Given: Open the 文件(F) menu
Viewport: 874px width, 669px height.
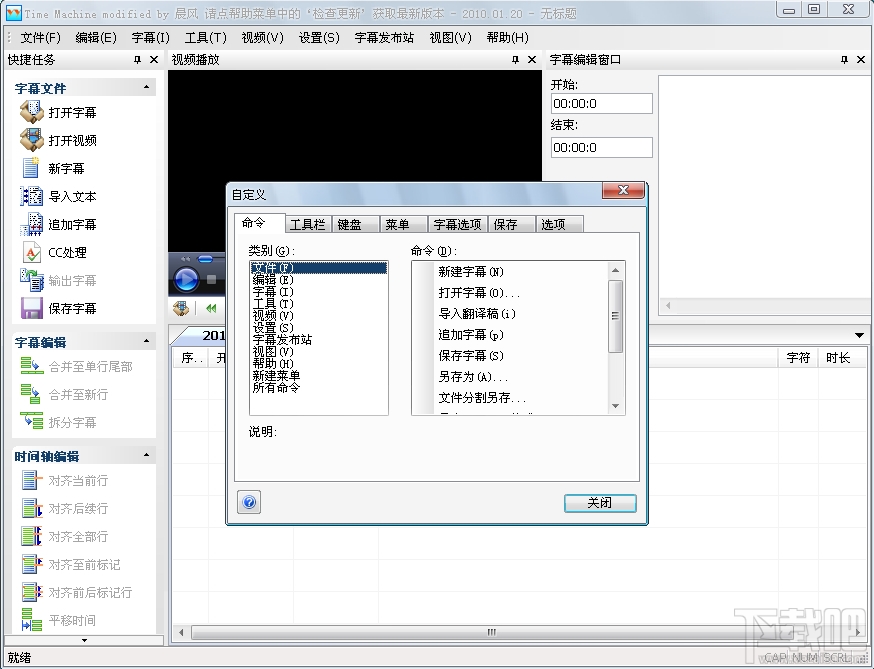Looking at the screenshot, I should [x=40, y=37].
